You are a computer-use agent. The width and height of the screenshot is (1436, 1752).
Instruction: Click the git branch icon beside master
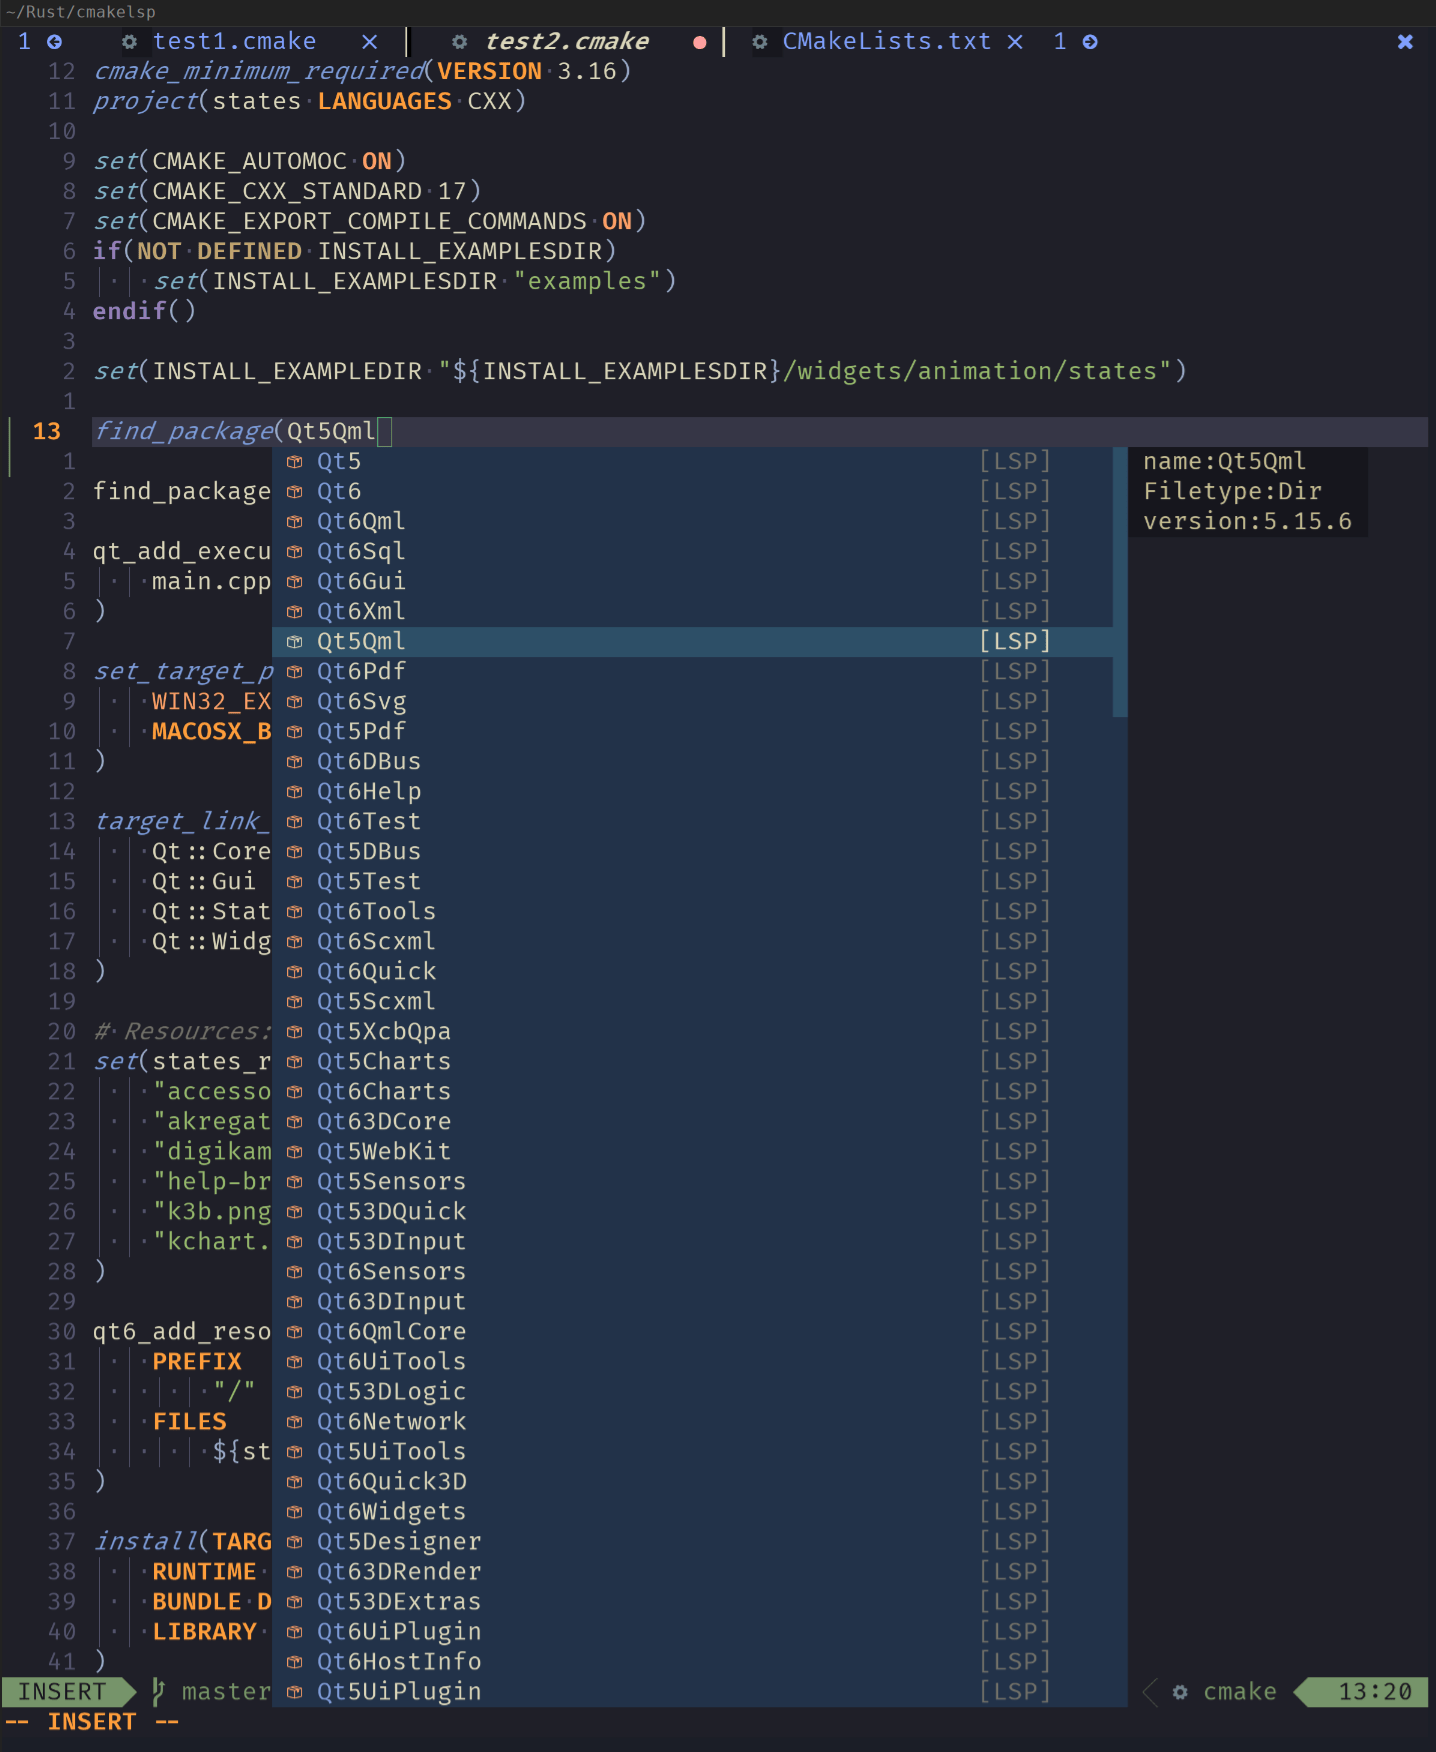tap(158, 1691)
